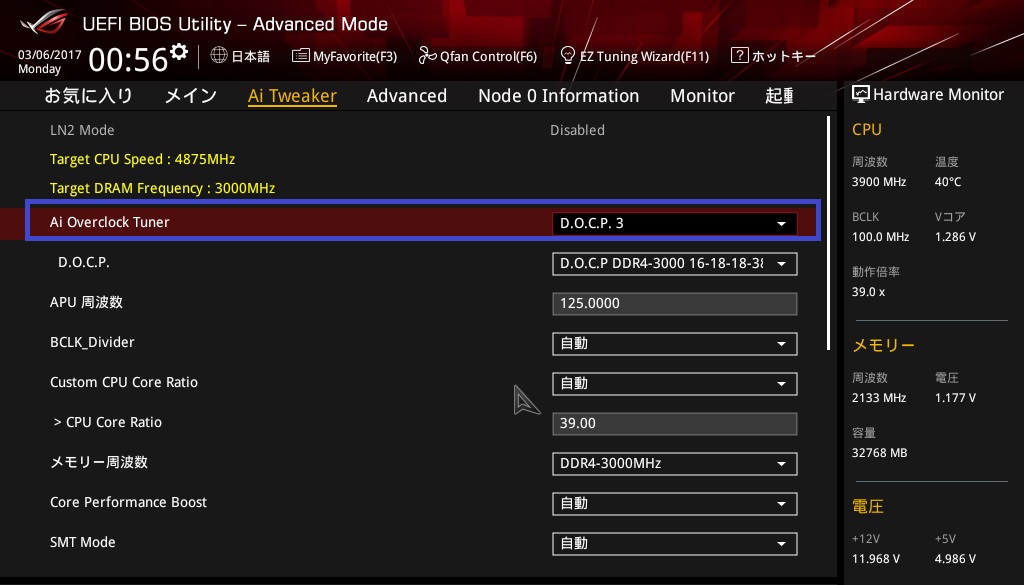Open the Advanced tab

pyautogui.click(x=407, y=95)
